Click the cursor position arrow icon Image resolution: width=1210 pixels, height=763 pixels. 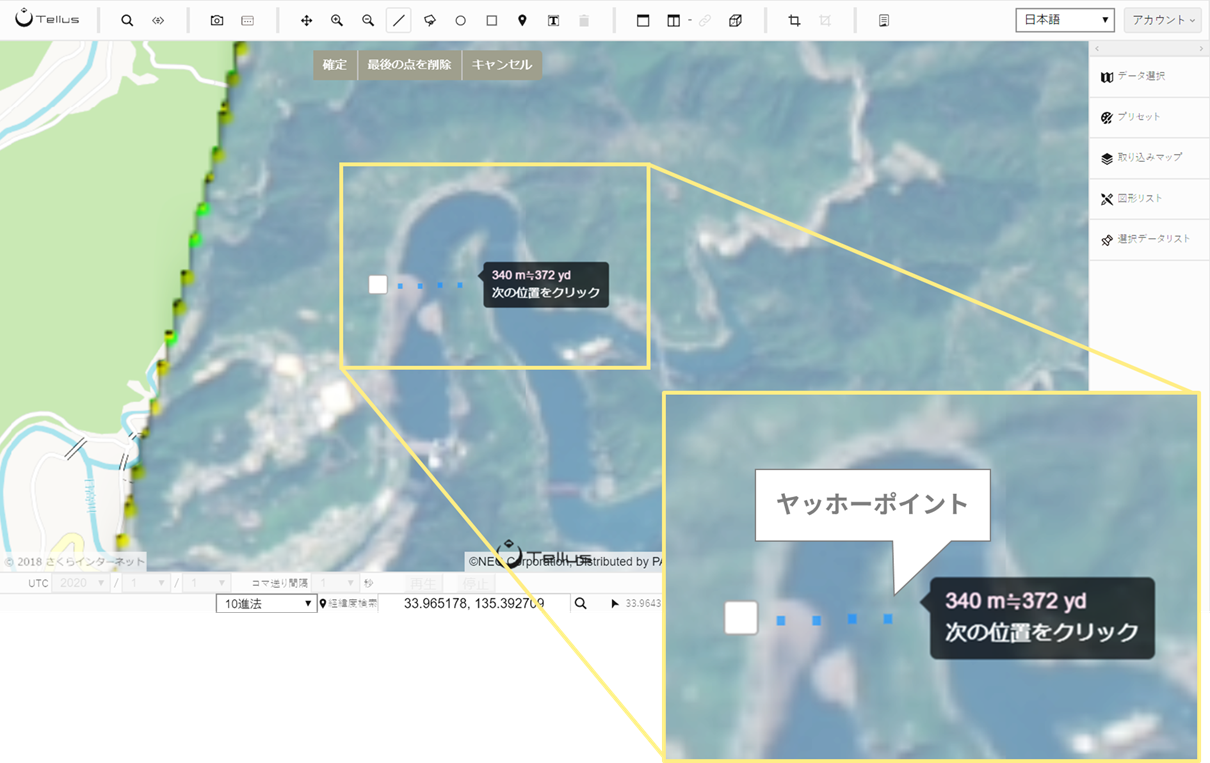tap(615, 604)
